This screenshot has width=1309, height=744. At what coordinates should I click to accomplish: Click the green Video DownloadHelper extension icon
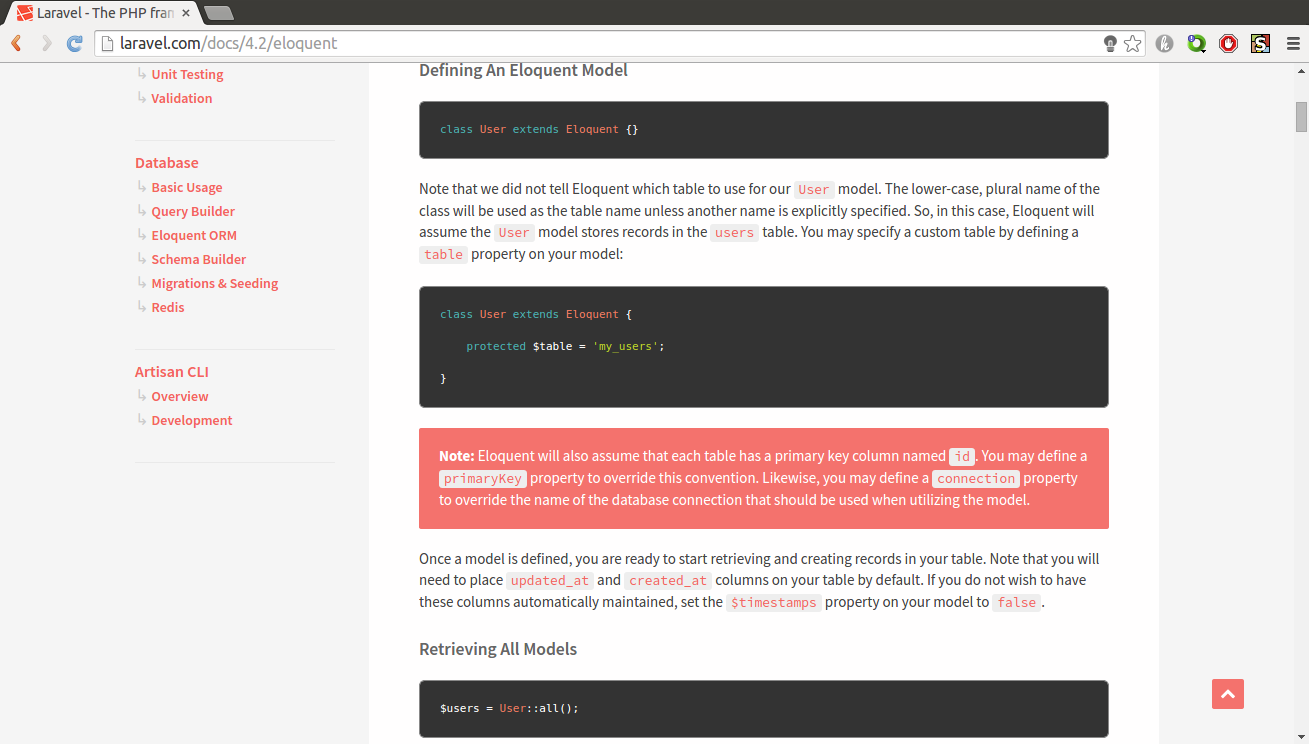point(1196,43)
